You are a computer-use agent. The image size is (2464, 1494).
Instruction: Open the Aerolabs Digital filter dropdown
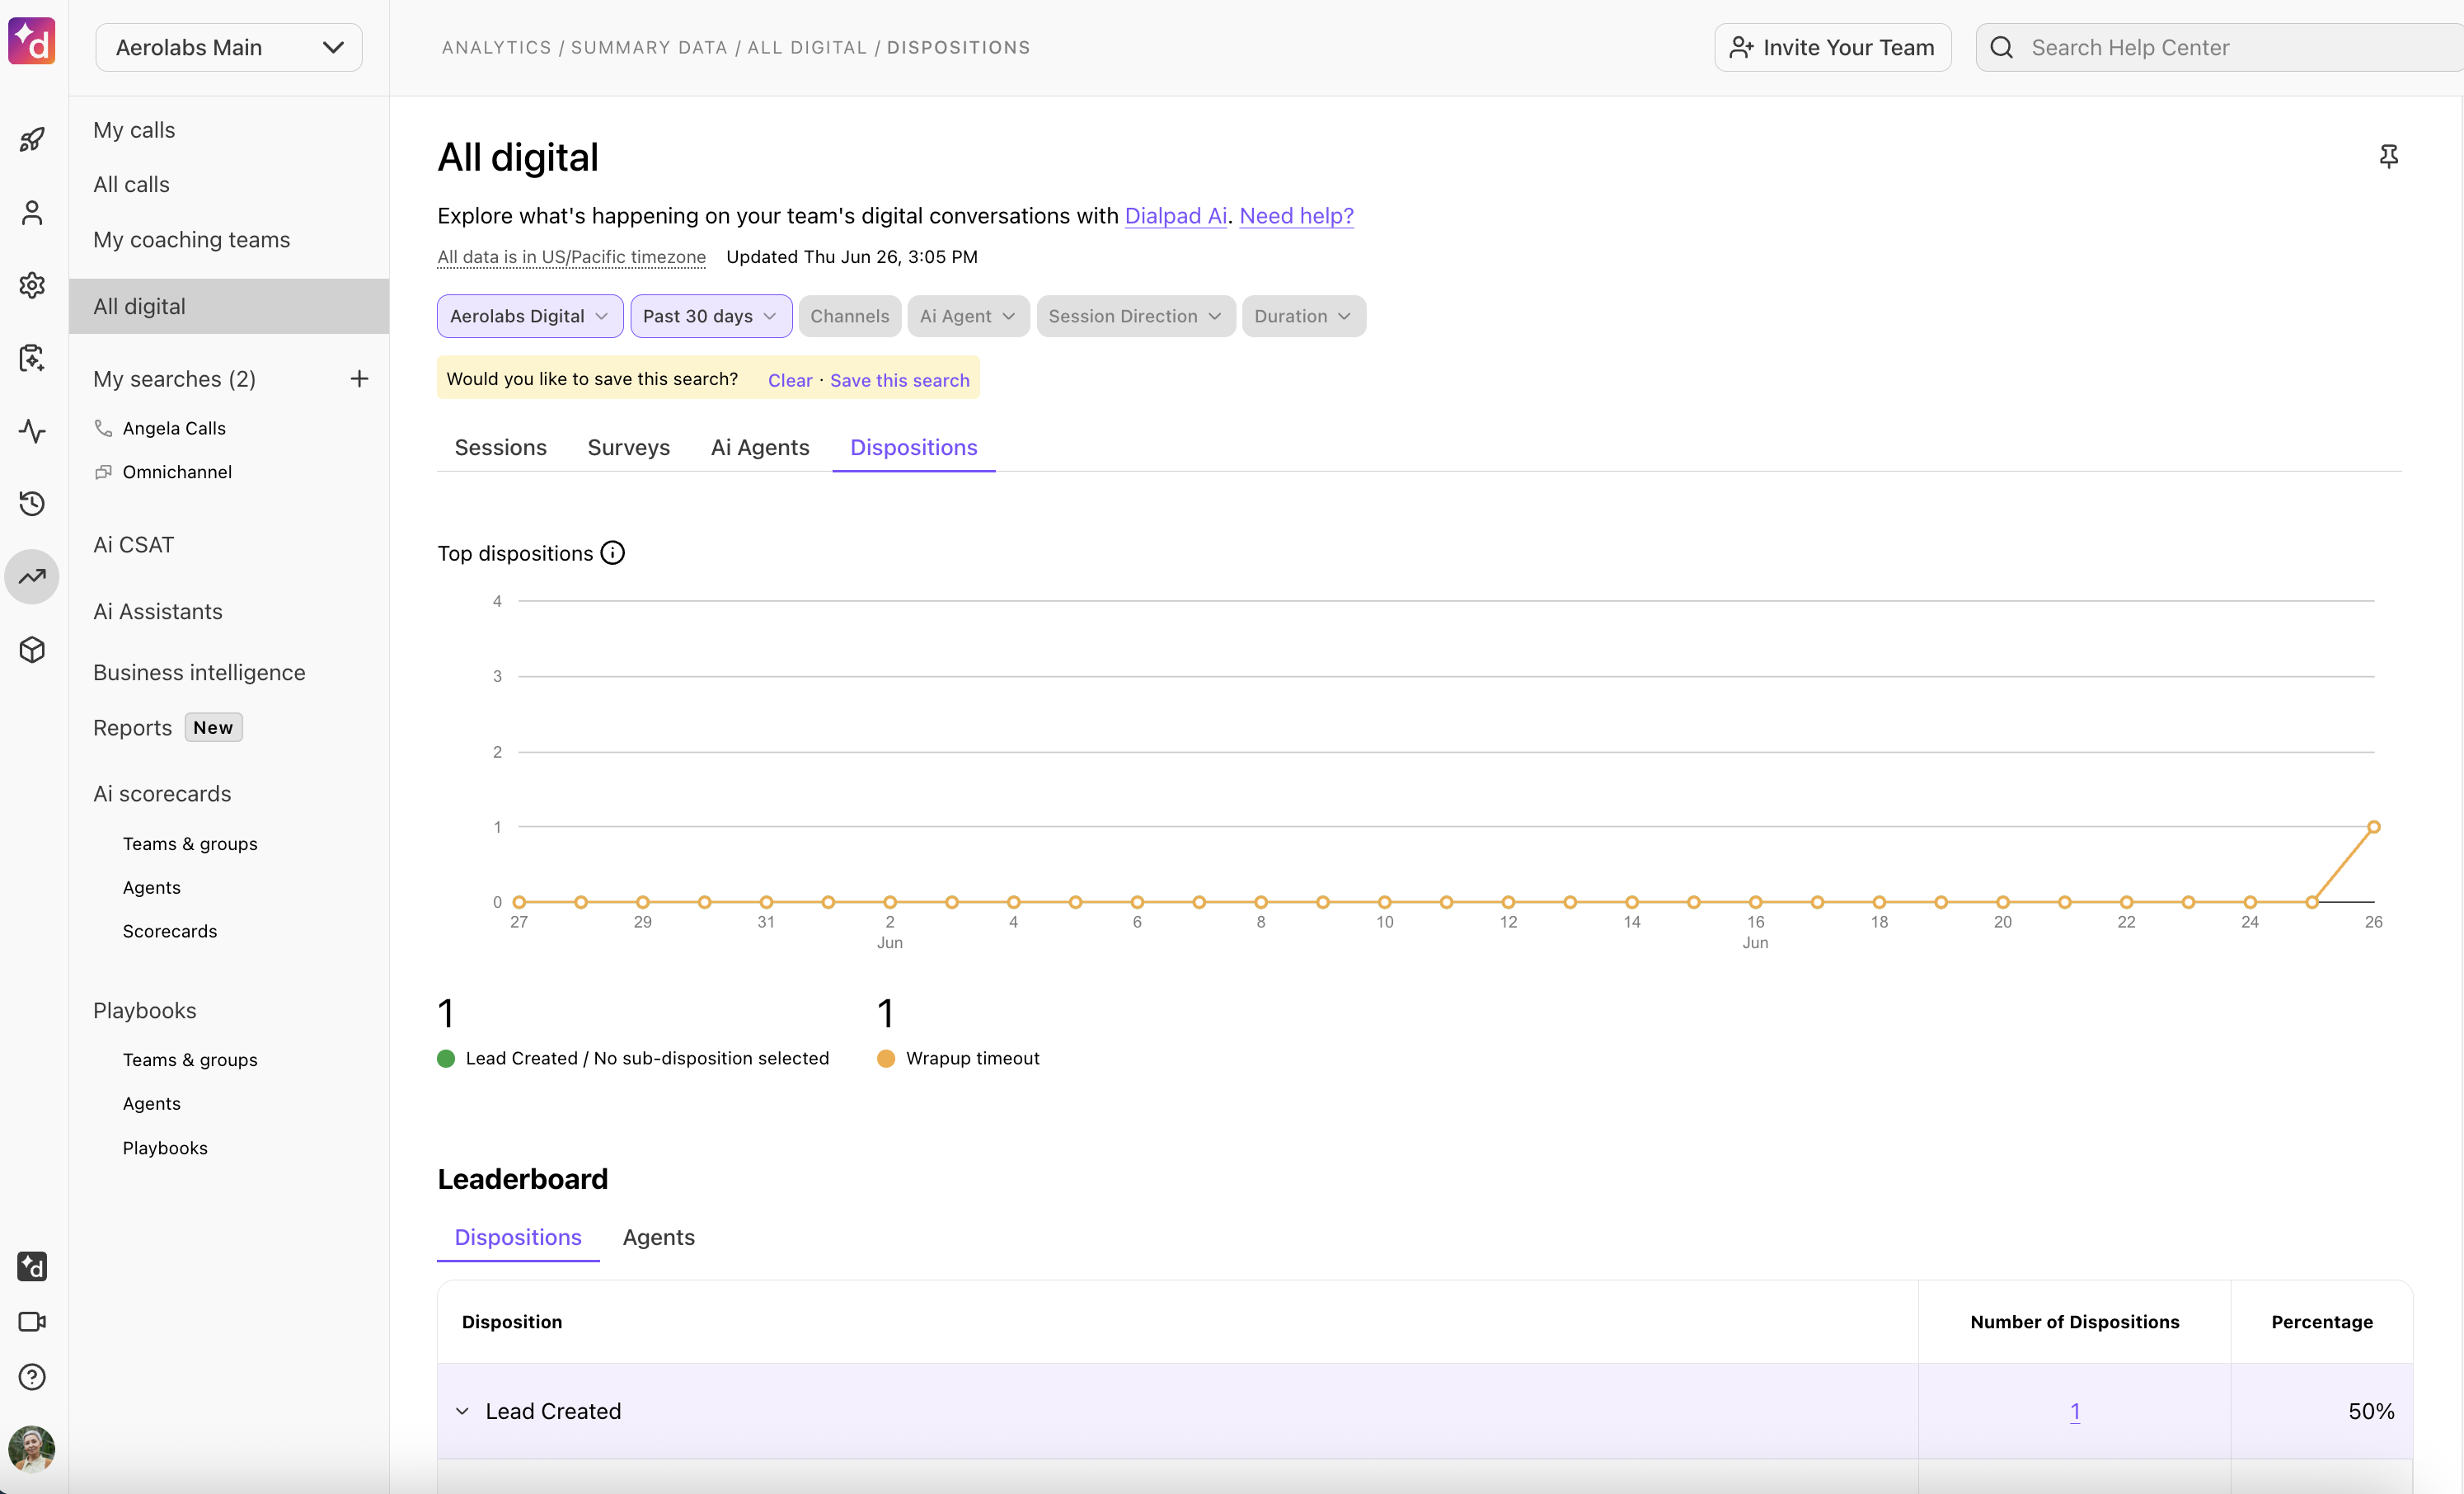(x=530, y=316)
